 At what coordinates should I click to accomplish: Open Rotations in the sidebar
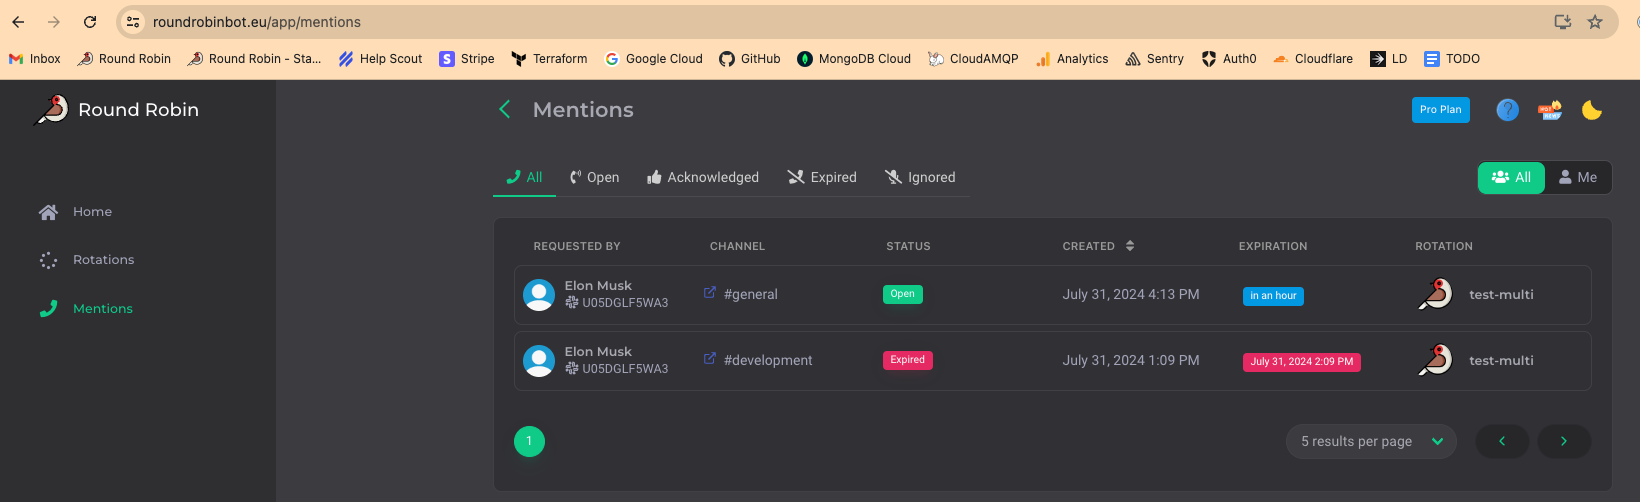[x=86, y=260]
